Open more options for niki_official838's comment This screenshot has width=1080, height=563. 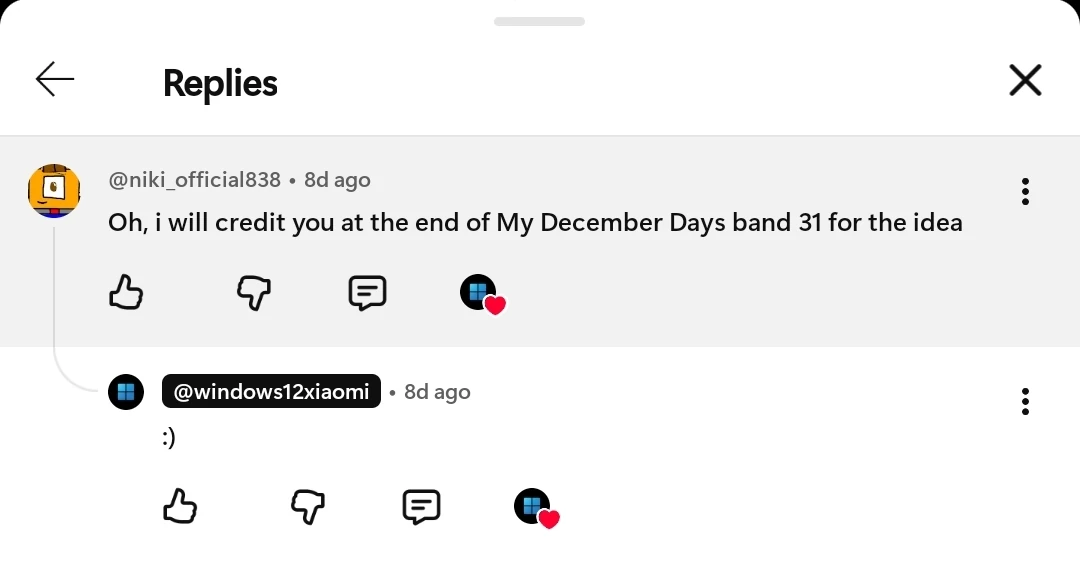click(x=1025, y=191)
